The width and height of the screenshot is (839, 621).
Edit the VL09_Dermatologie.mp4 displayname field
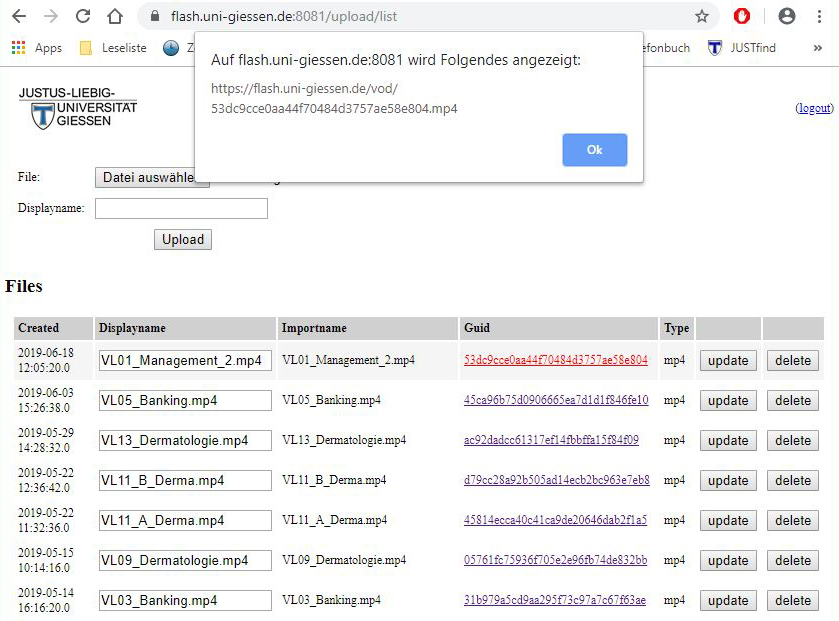(185, 560)
